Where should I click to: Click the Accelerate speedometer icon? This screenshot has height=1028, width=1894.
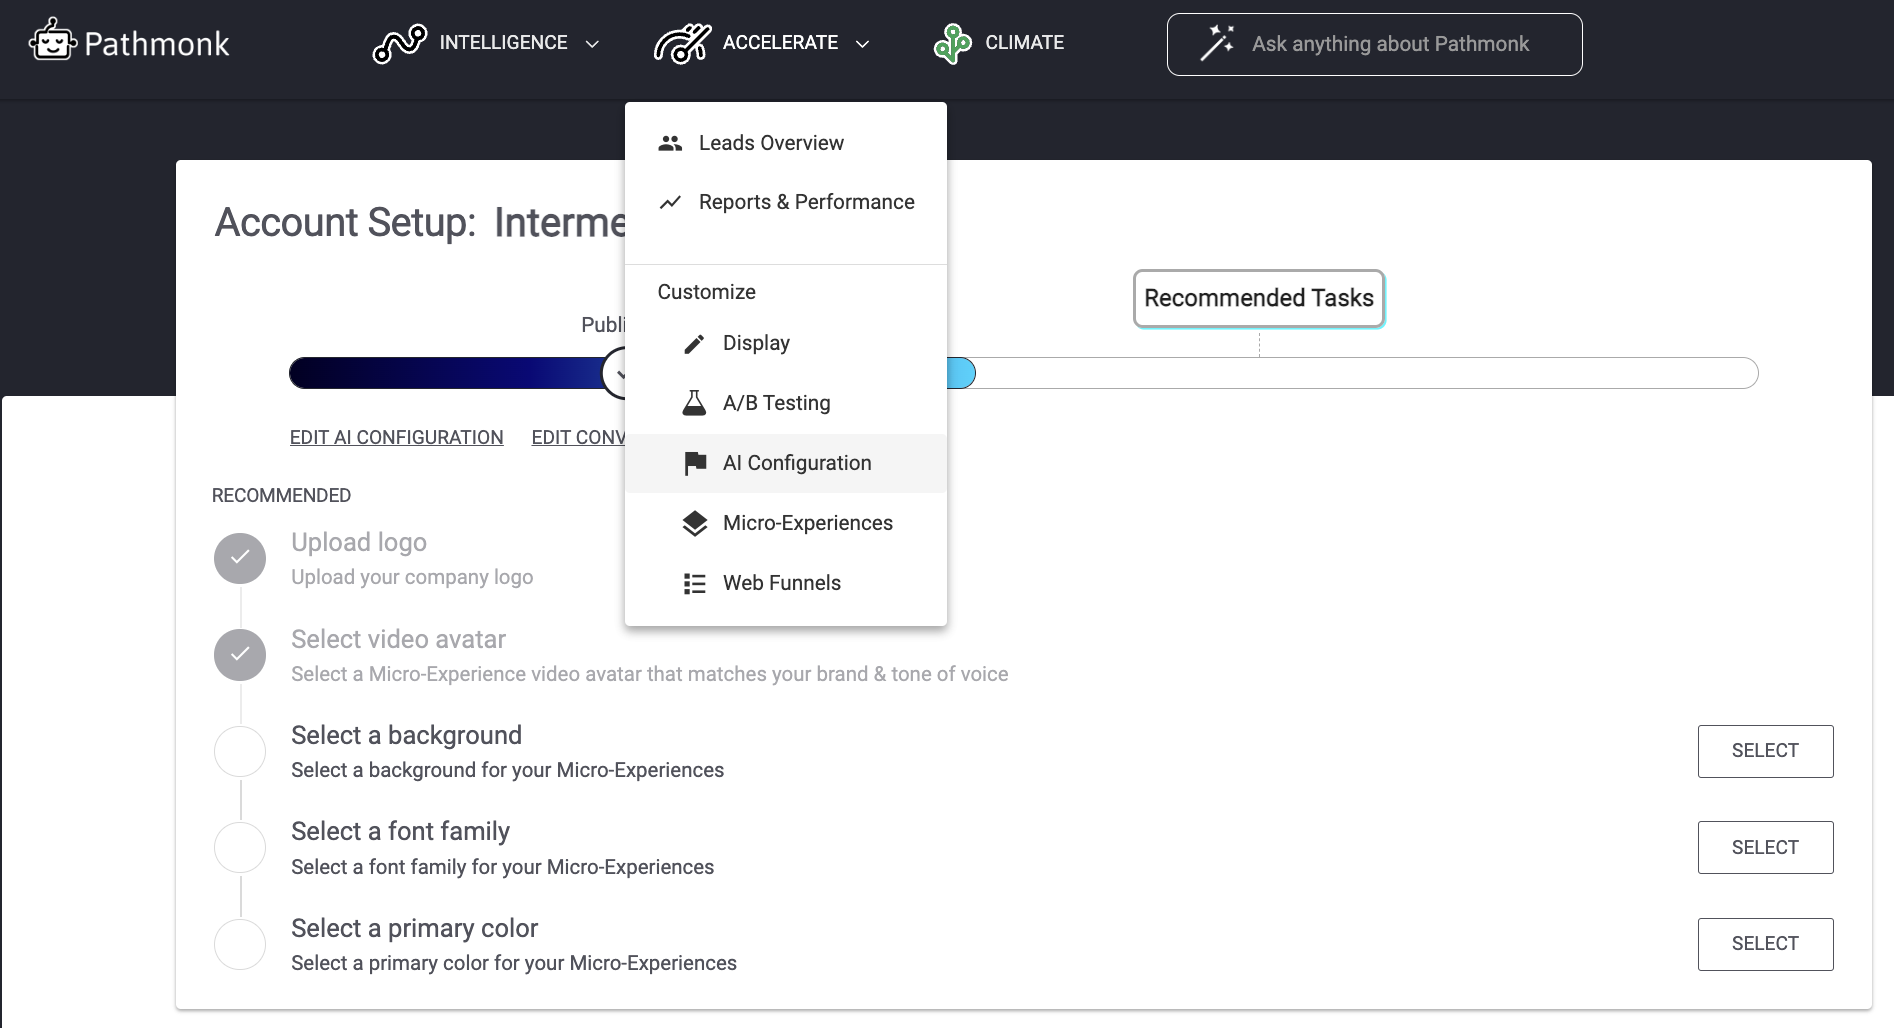(x=682, y=43)
